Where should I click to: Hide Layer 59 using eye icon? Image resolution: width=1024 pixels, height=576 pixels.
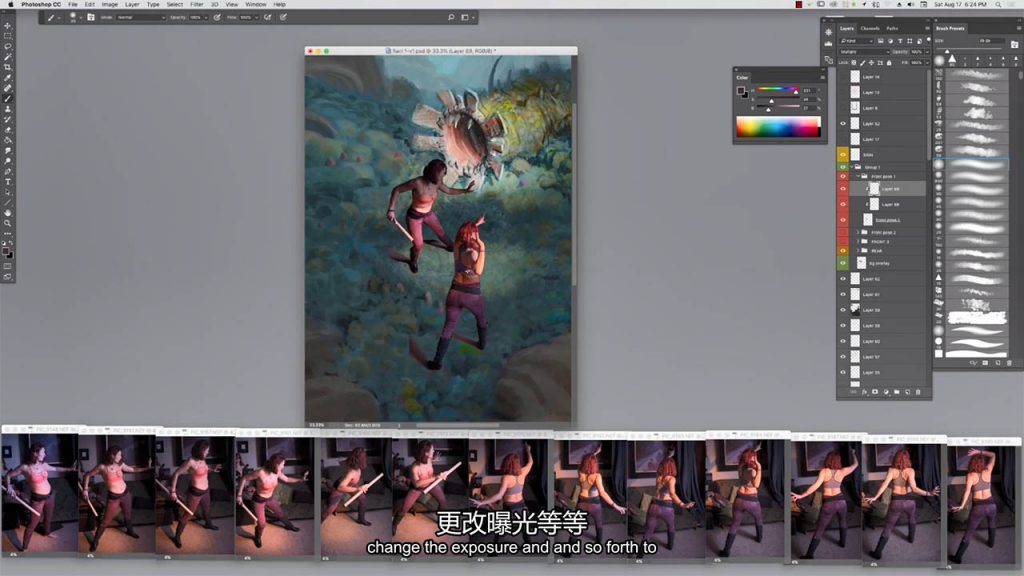point(843,310)
